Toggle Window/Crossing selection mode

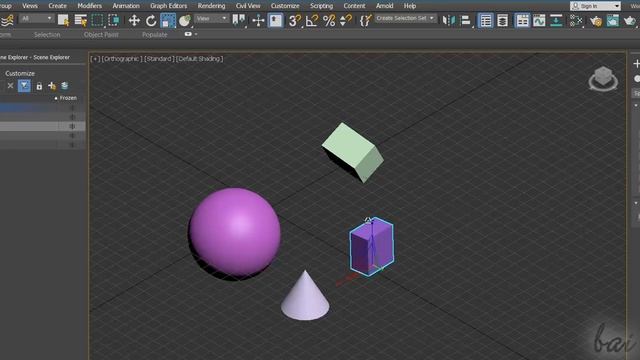[x=113, y=20]
